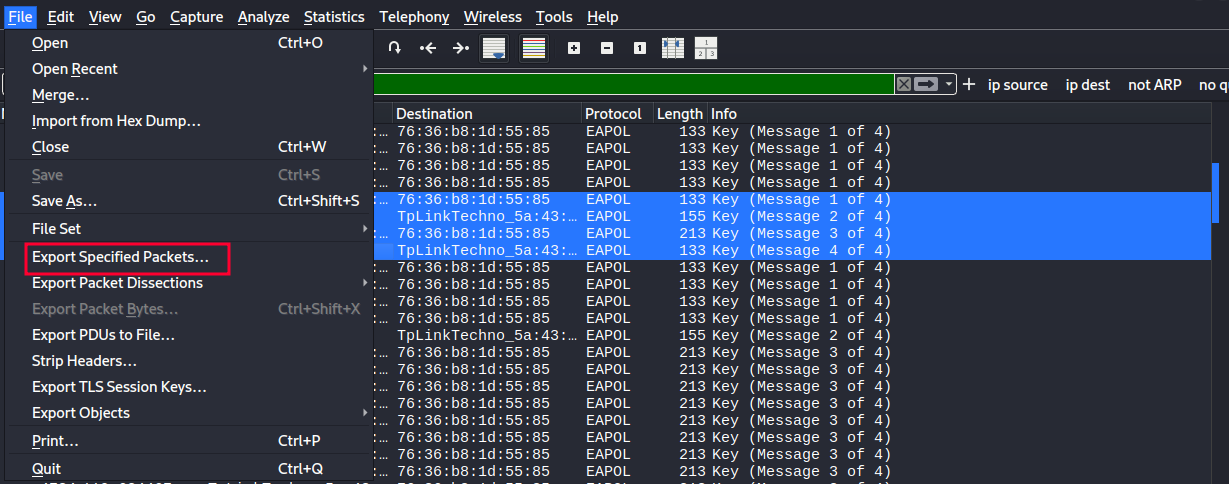This screenshot has width=1229, height=484.
Task: Click the Resize columns to fit icon
Action: click(673, 48)
